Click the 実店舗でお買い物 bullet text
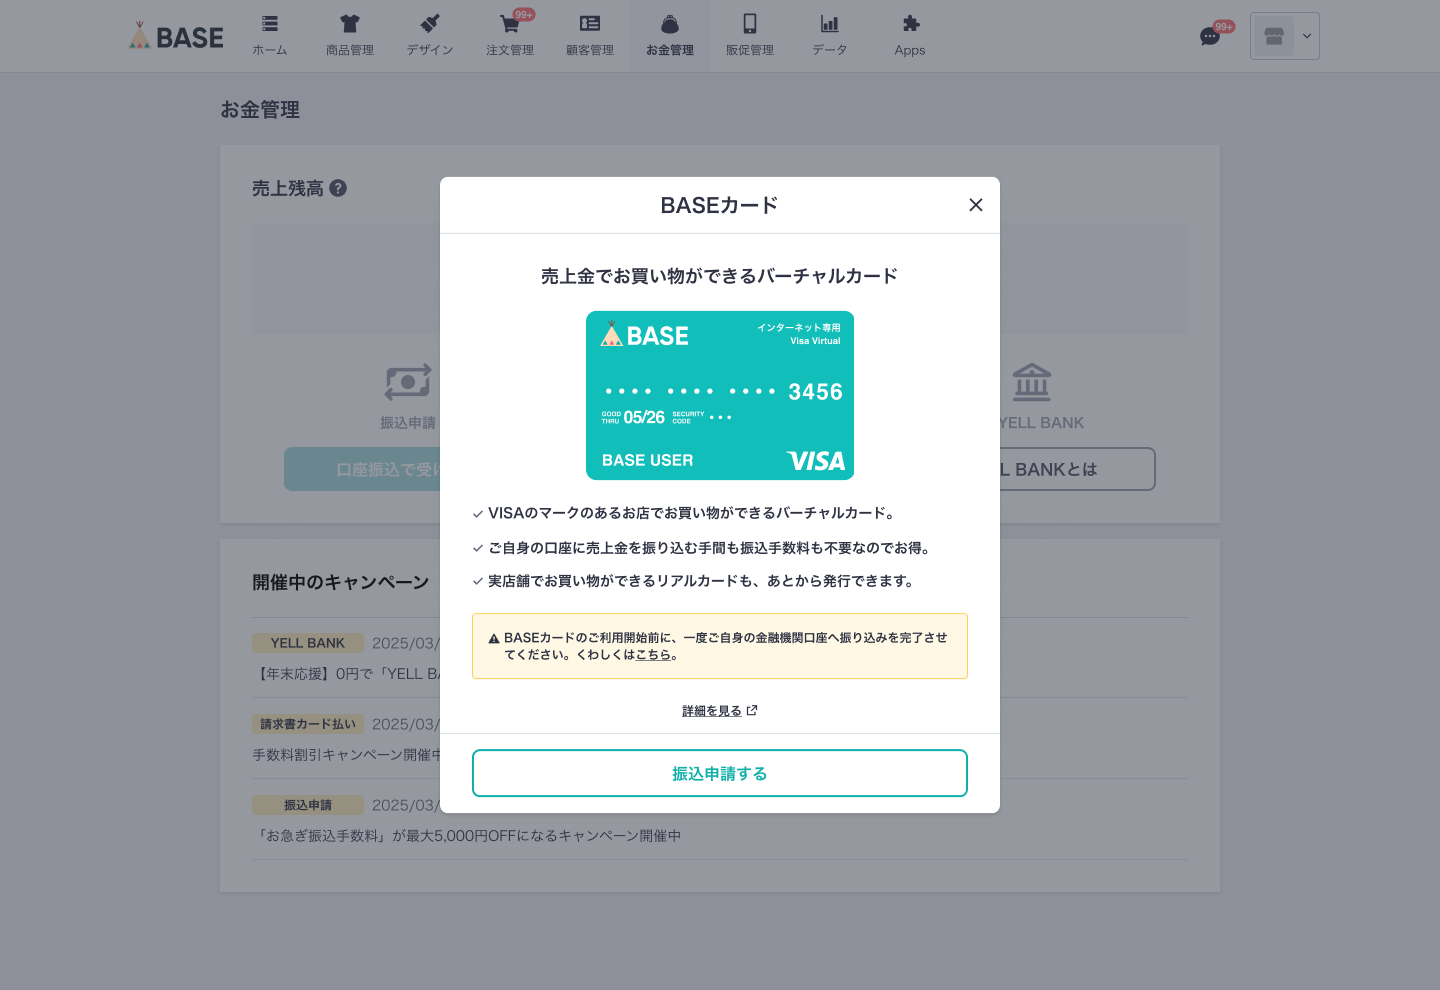Screen dimensions: 1440x990 point(701,581)
